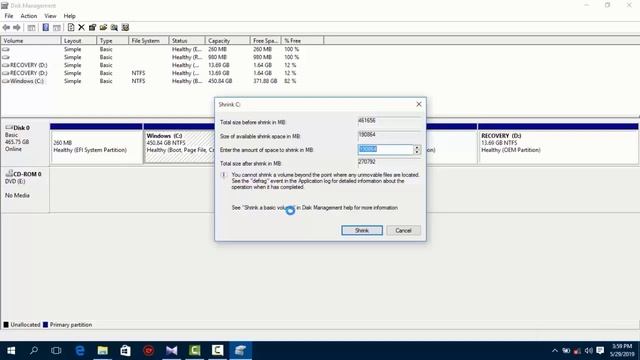Click the white C app icon on taskbar
This screenshot has width=640, height=360.
point(218,351)
